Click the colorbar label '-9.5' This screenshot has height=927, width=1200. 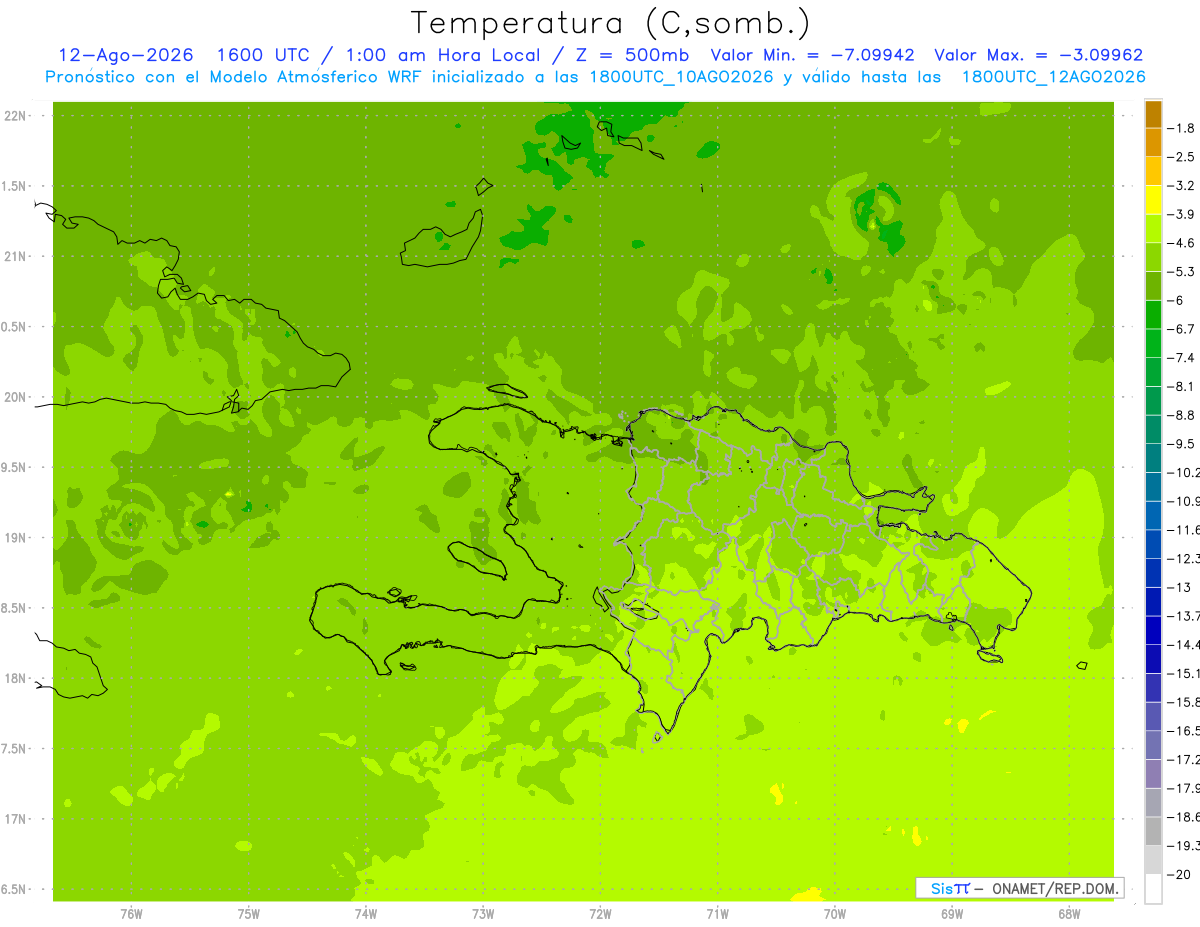tap(1180, 444)
